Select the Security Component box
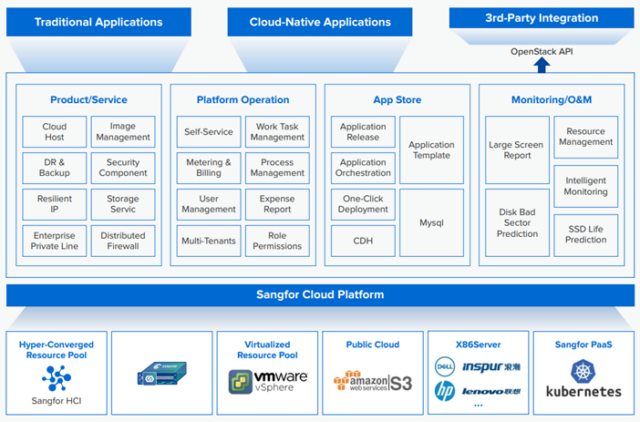 tap(123, 168)
